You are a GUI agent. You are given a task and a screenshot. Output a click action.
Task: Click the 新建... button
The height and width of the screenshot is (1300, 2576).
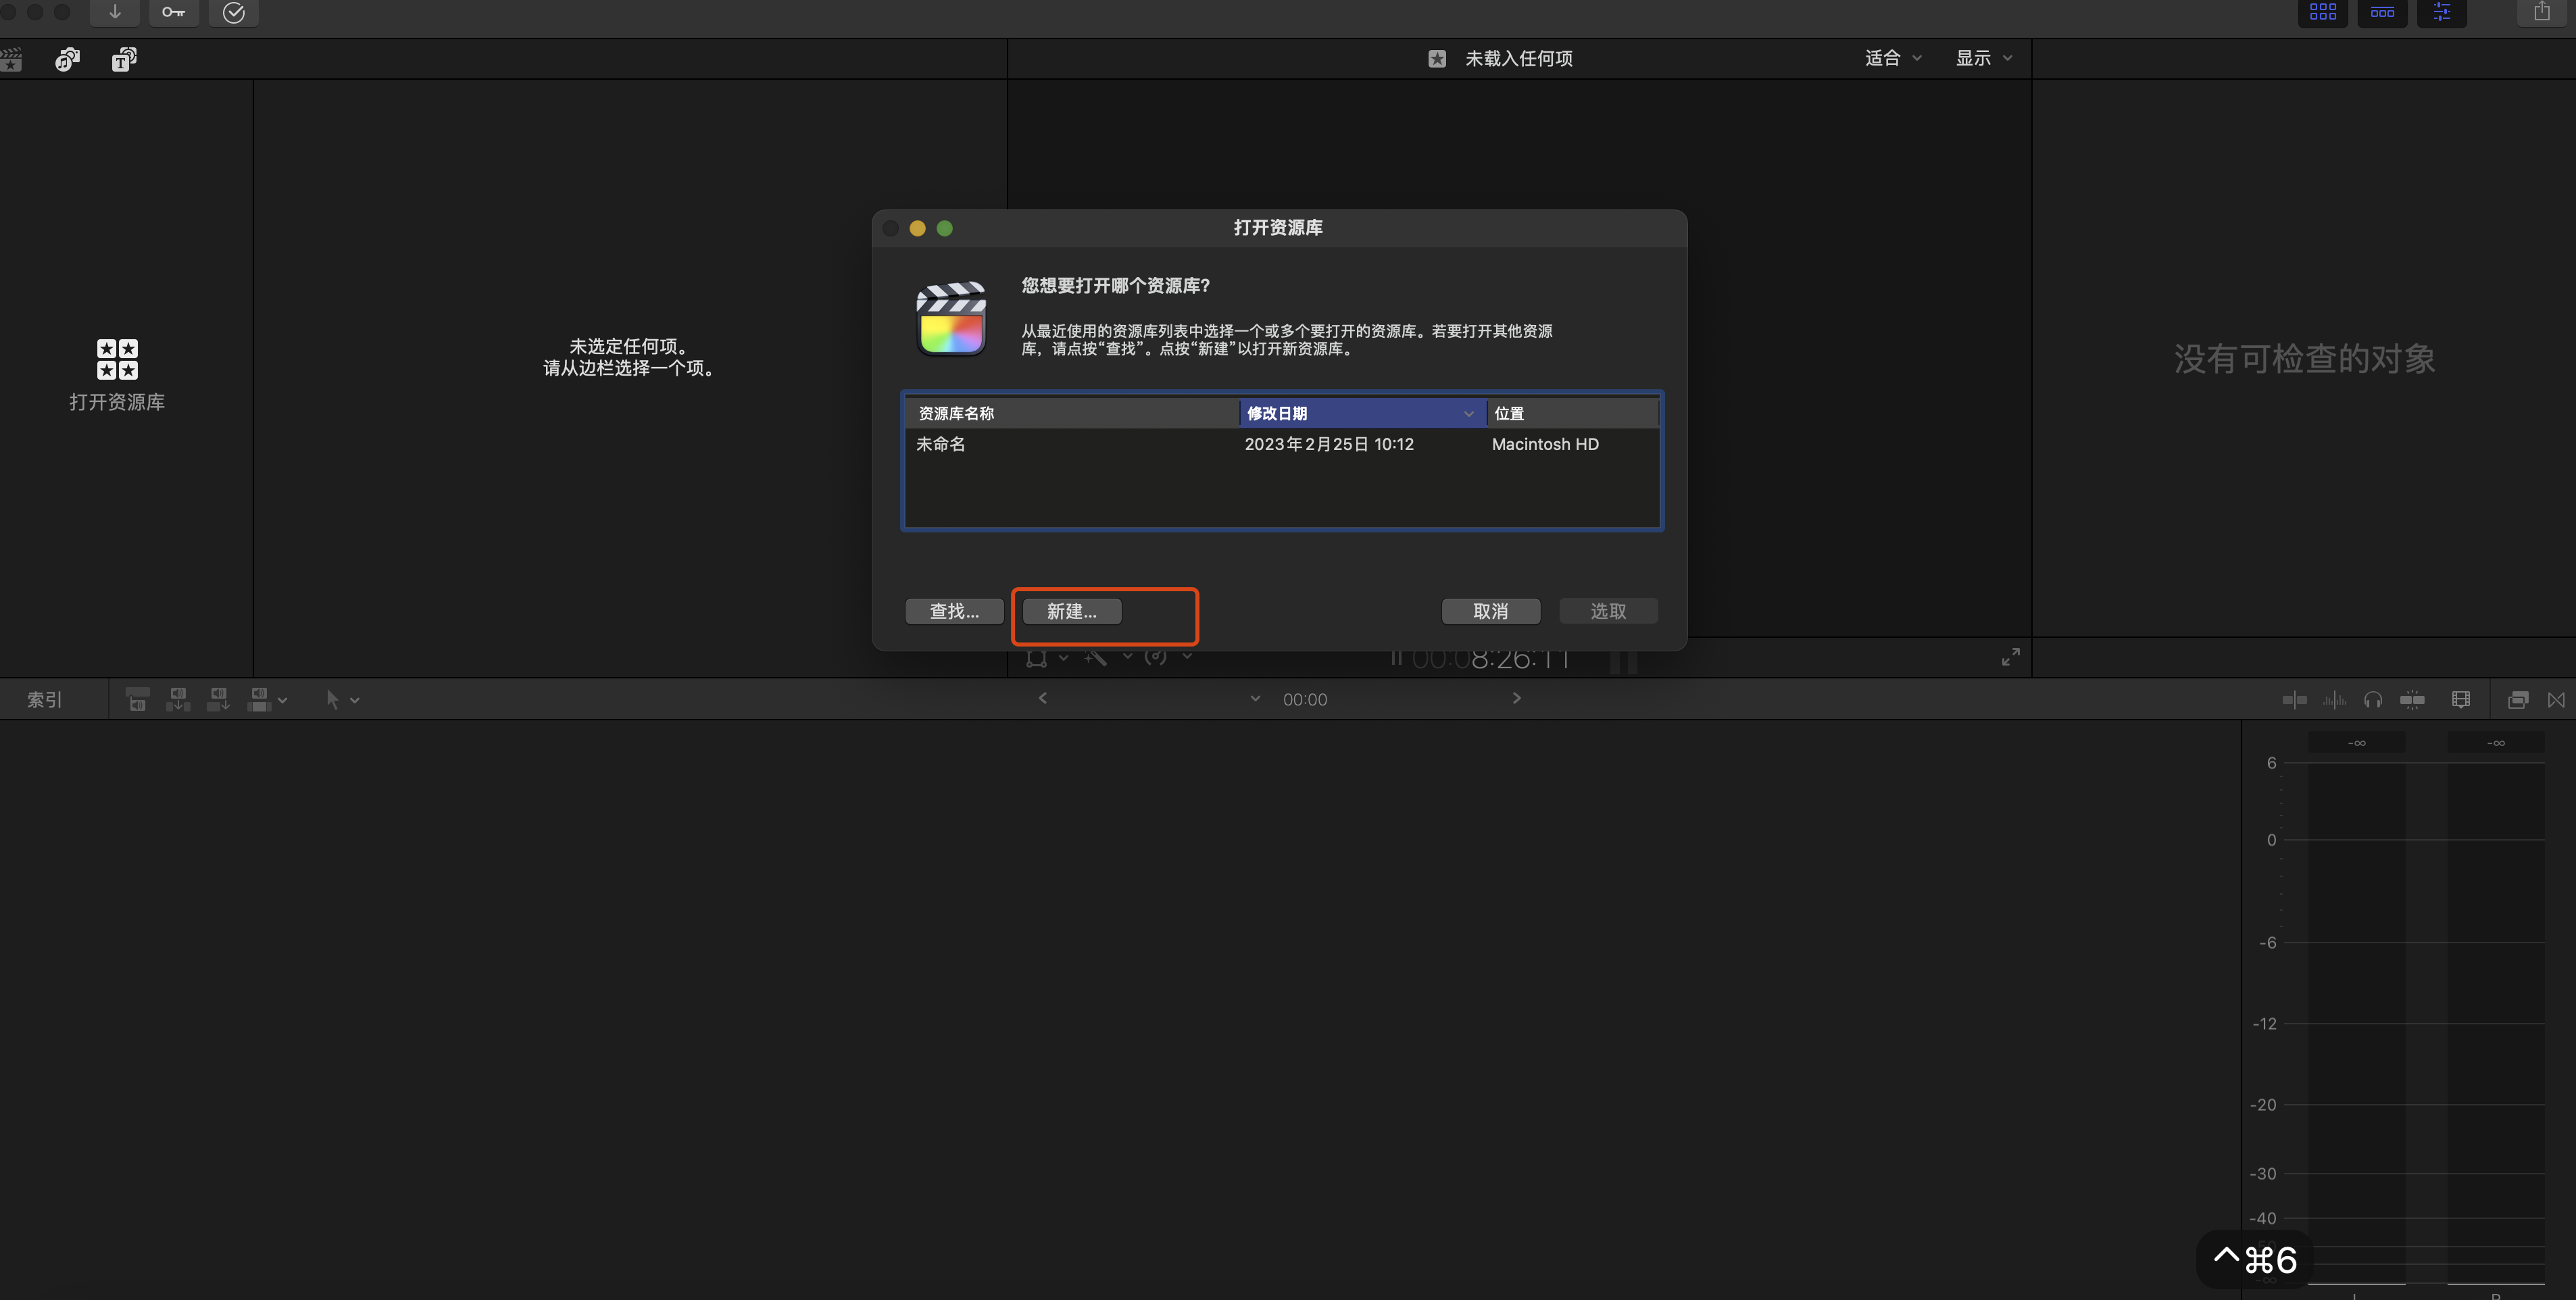(x=1071, y=611)
